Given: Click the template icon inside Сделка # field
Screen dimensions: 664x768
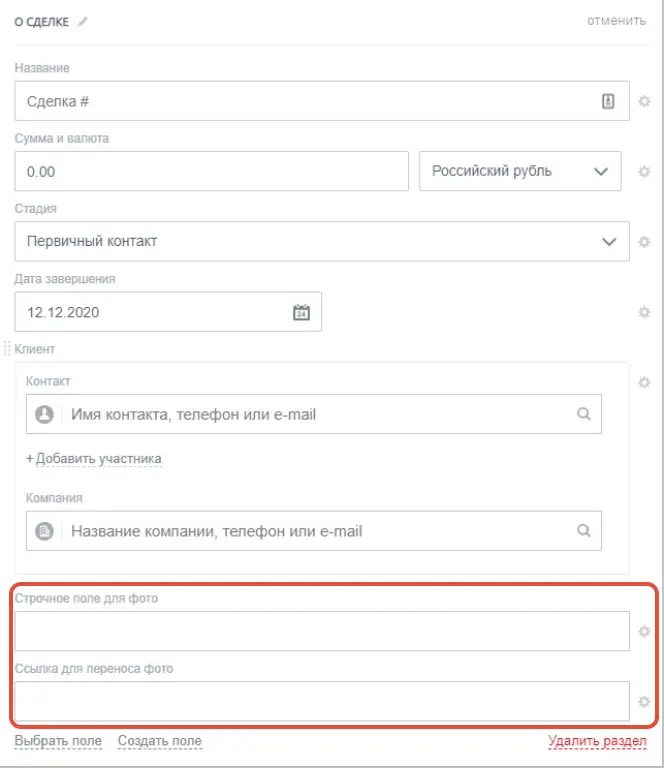Looking at the screenshot, I should (x=608, y=101).
